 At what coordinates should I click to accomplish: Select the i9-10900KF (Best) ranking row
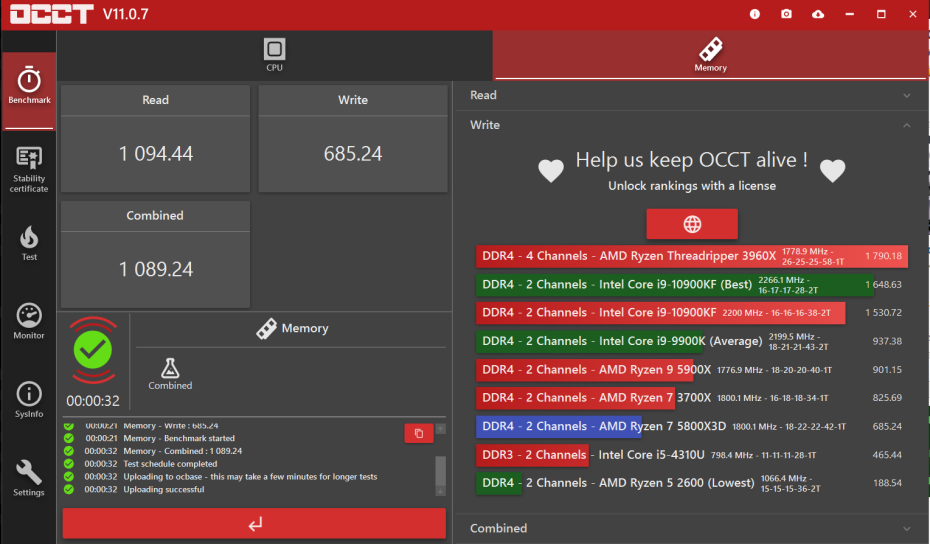(692, 285)
